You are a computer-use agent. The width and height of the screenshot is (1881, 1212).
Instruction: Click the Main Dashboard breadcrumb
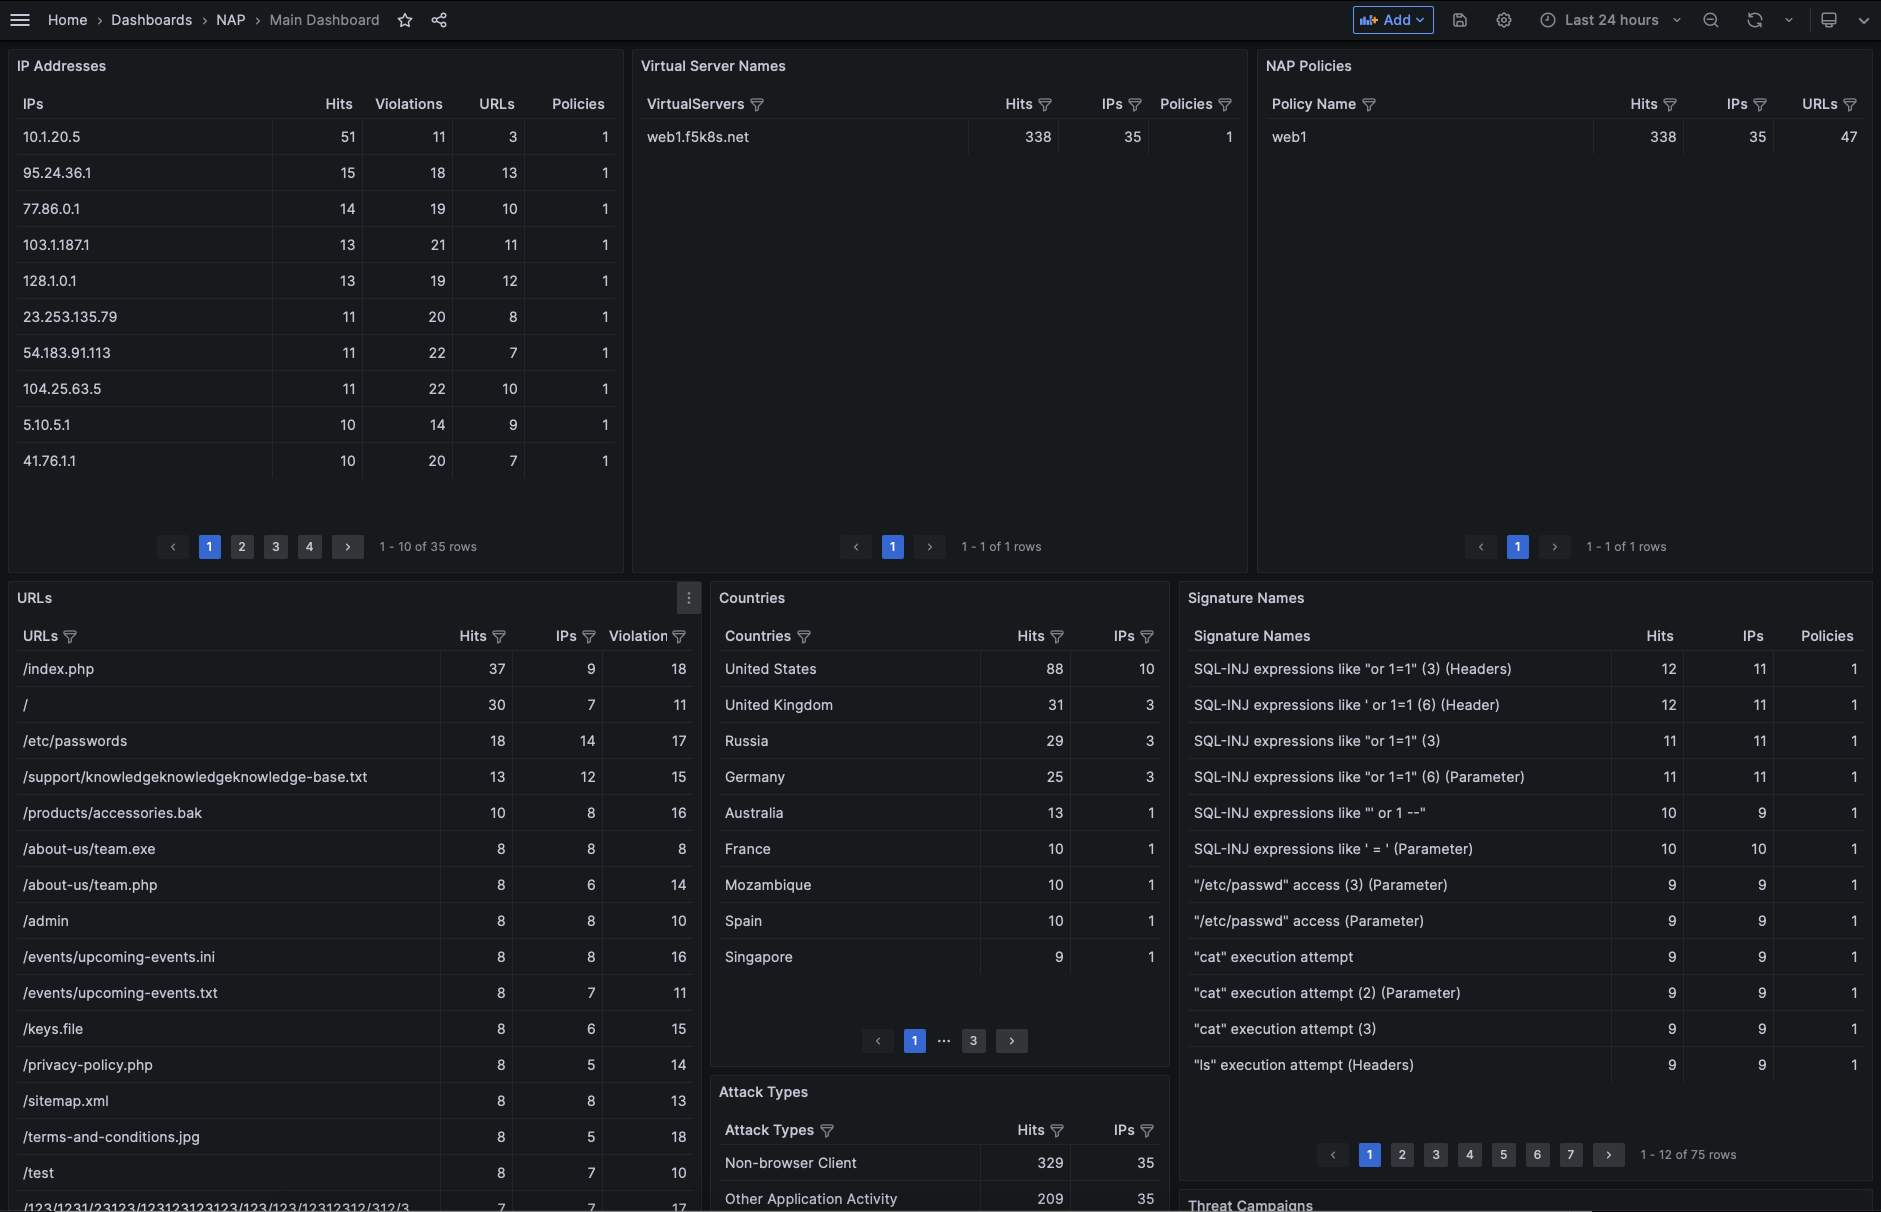[x=325, y=20]
